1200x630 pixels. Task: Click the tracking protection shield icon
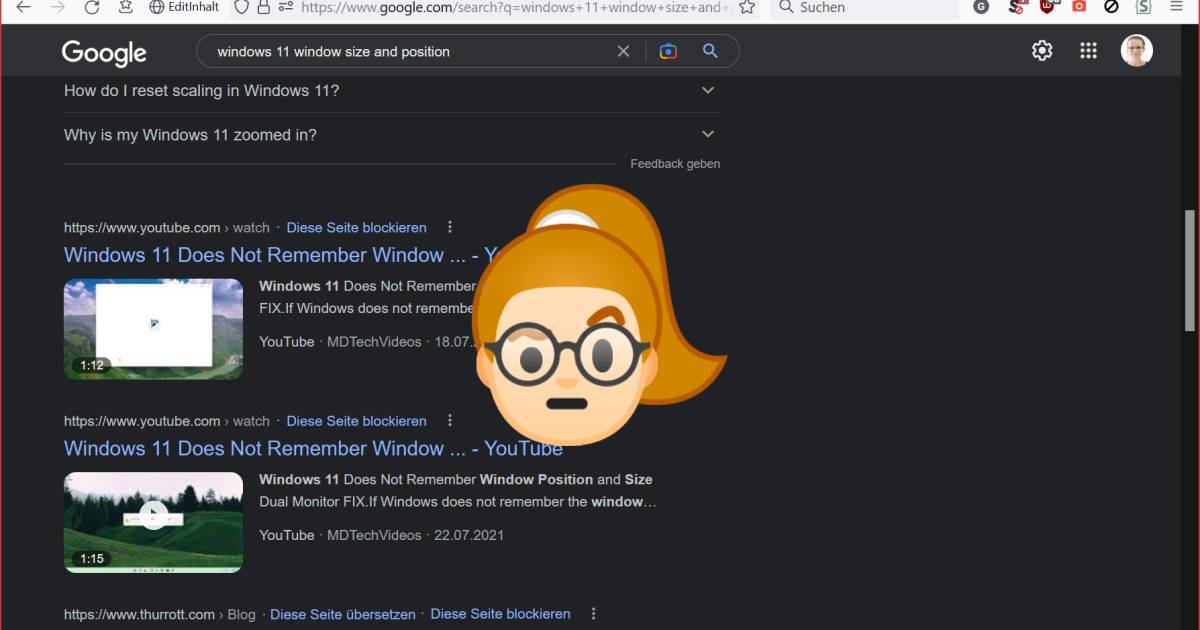tap(240, 6)
